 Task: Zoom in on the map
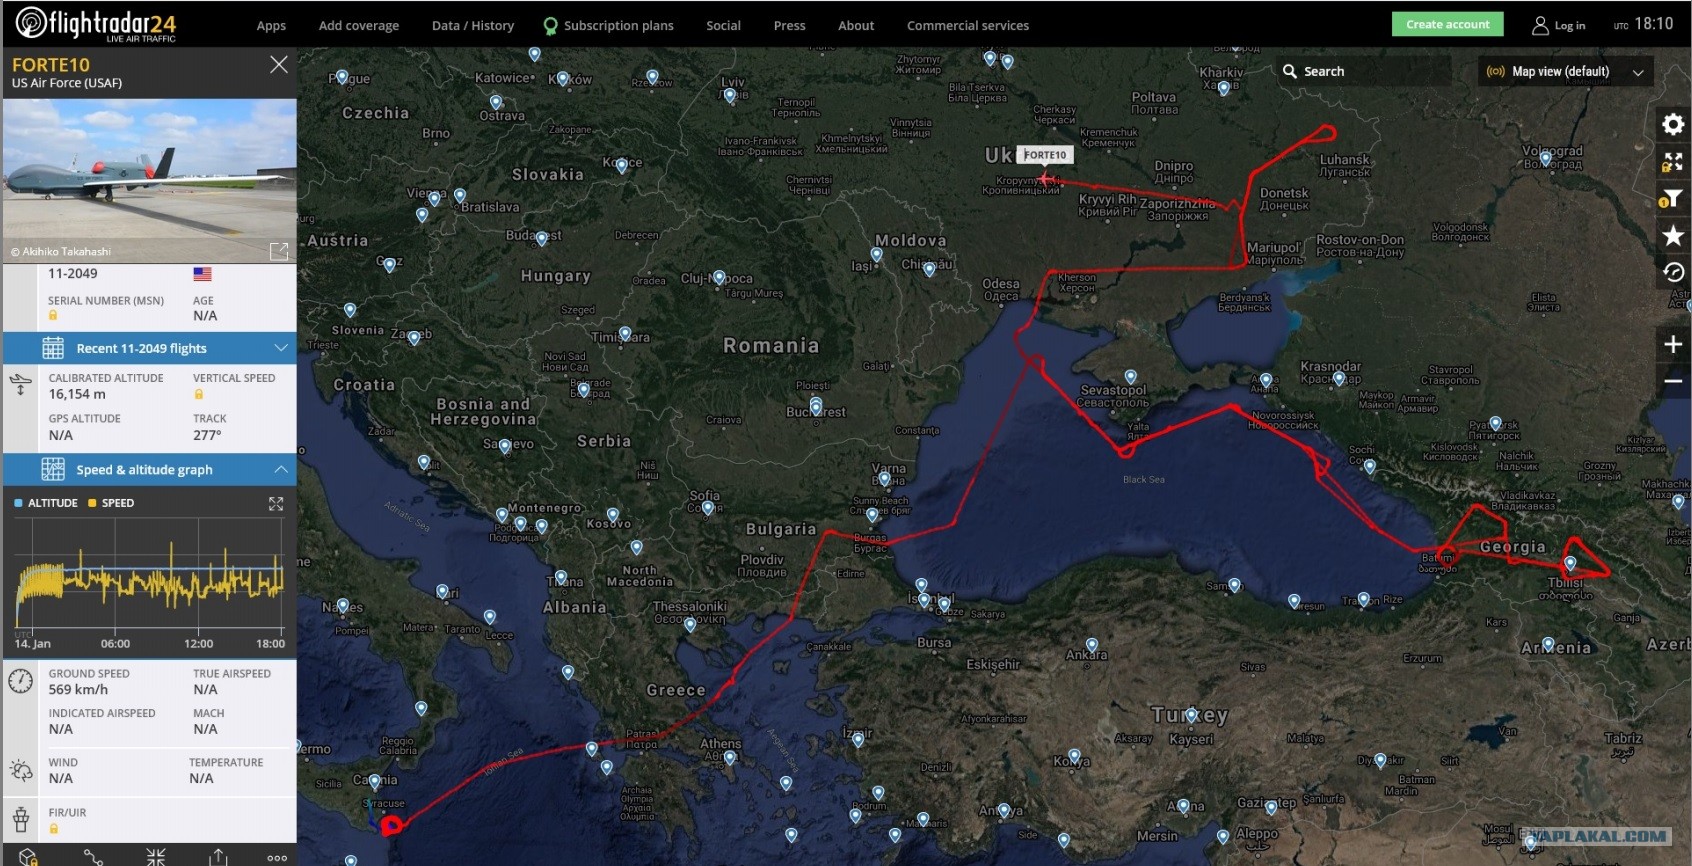(1673, 344)
